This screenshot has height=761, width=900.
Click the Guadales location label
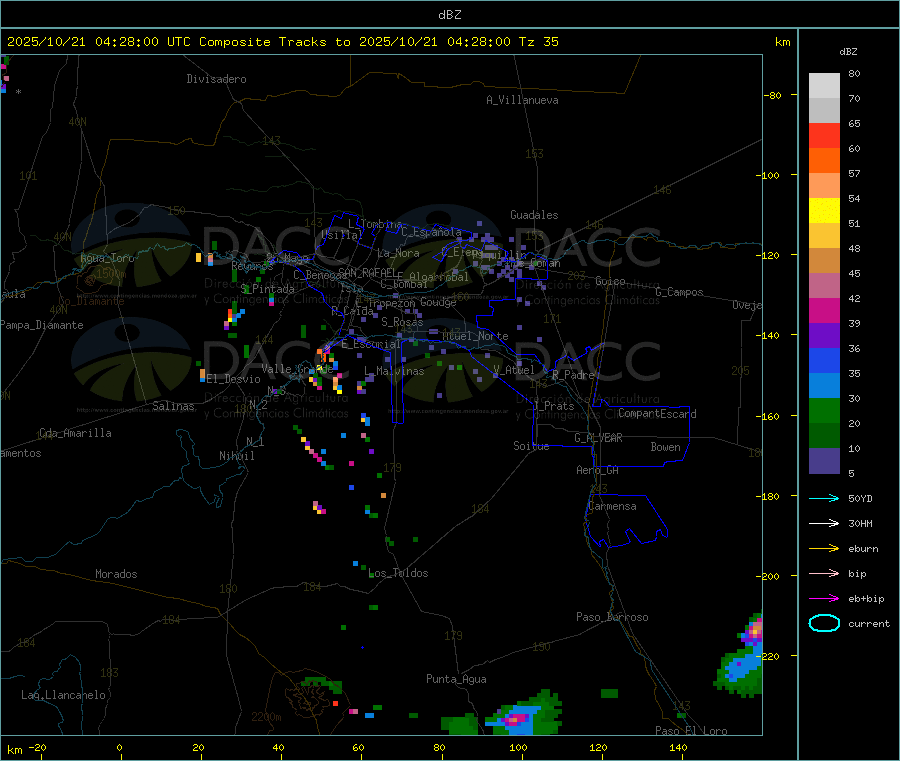(534, 215)
